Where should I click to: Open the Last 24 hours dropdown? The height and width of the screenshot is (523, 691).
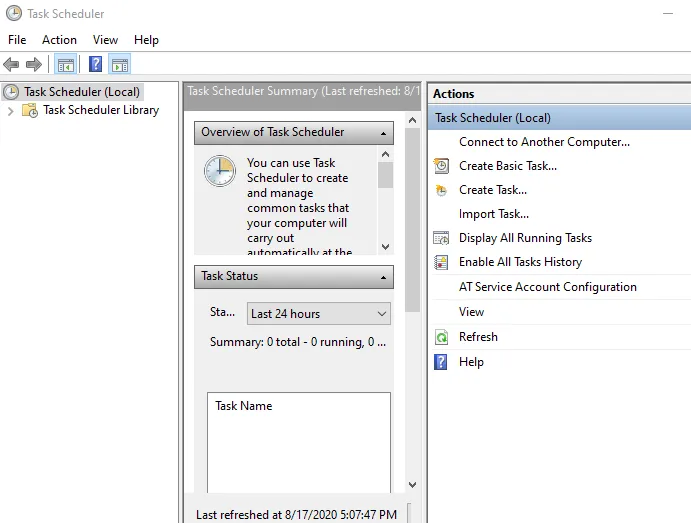pos(318,314)
